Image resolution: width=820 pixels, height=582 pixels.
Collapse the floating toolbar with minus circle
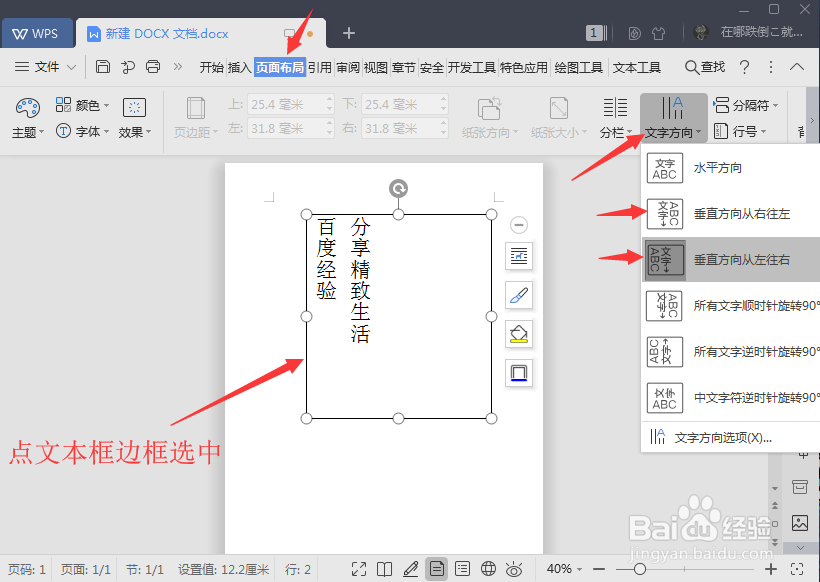pyautogui.click(x=518, y=224)
